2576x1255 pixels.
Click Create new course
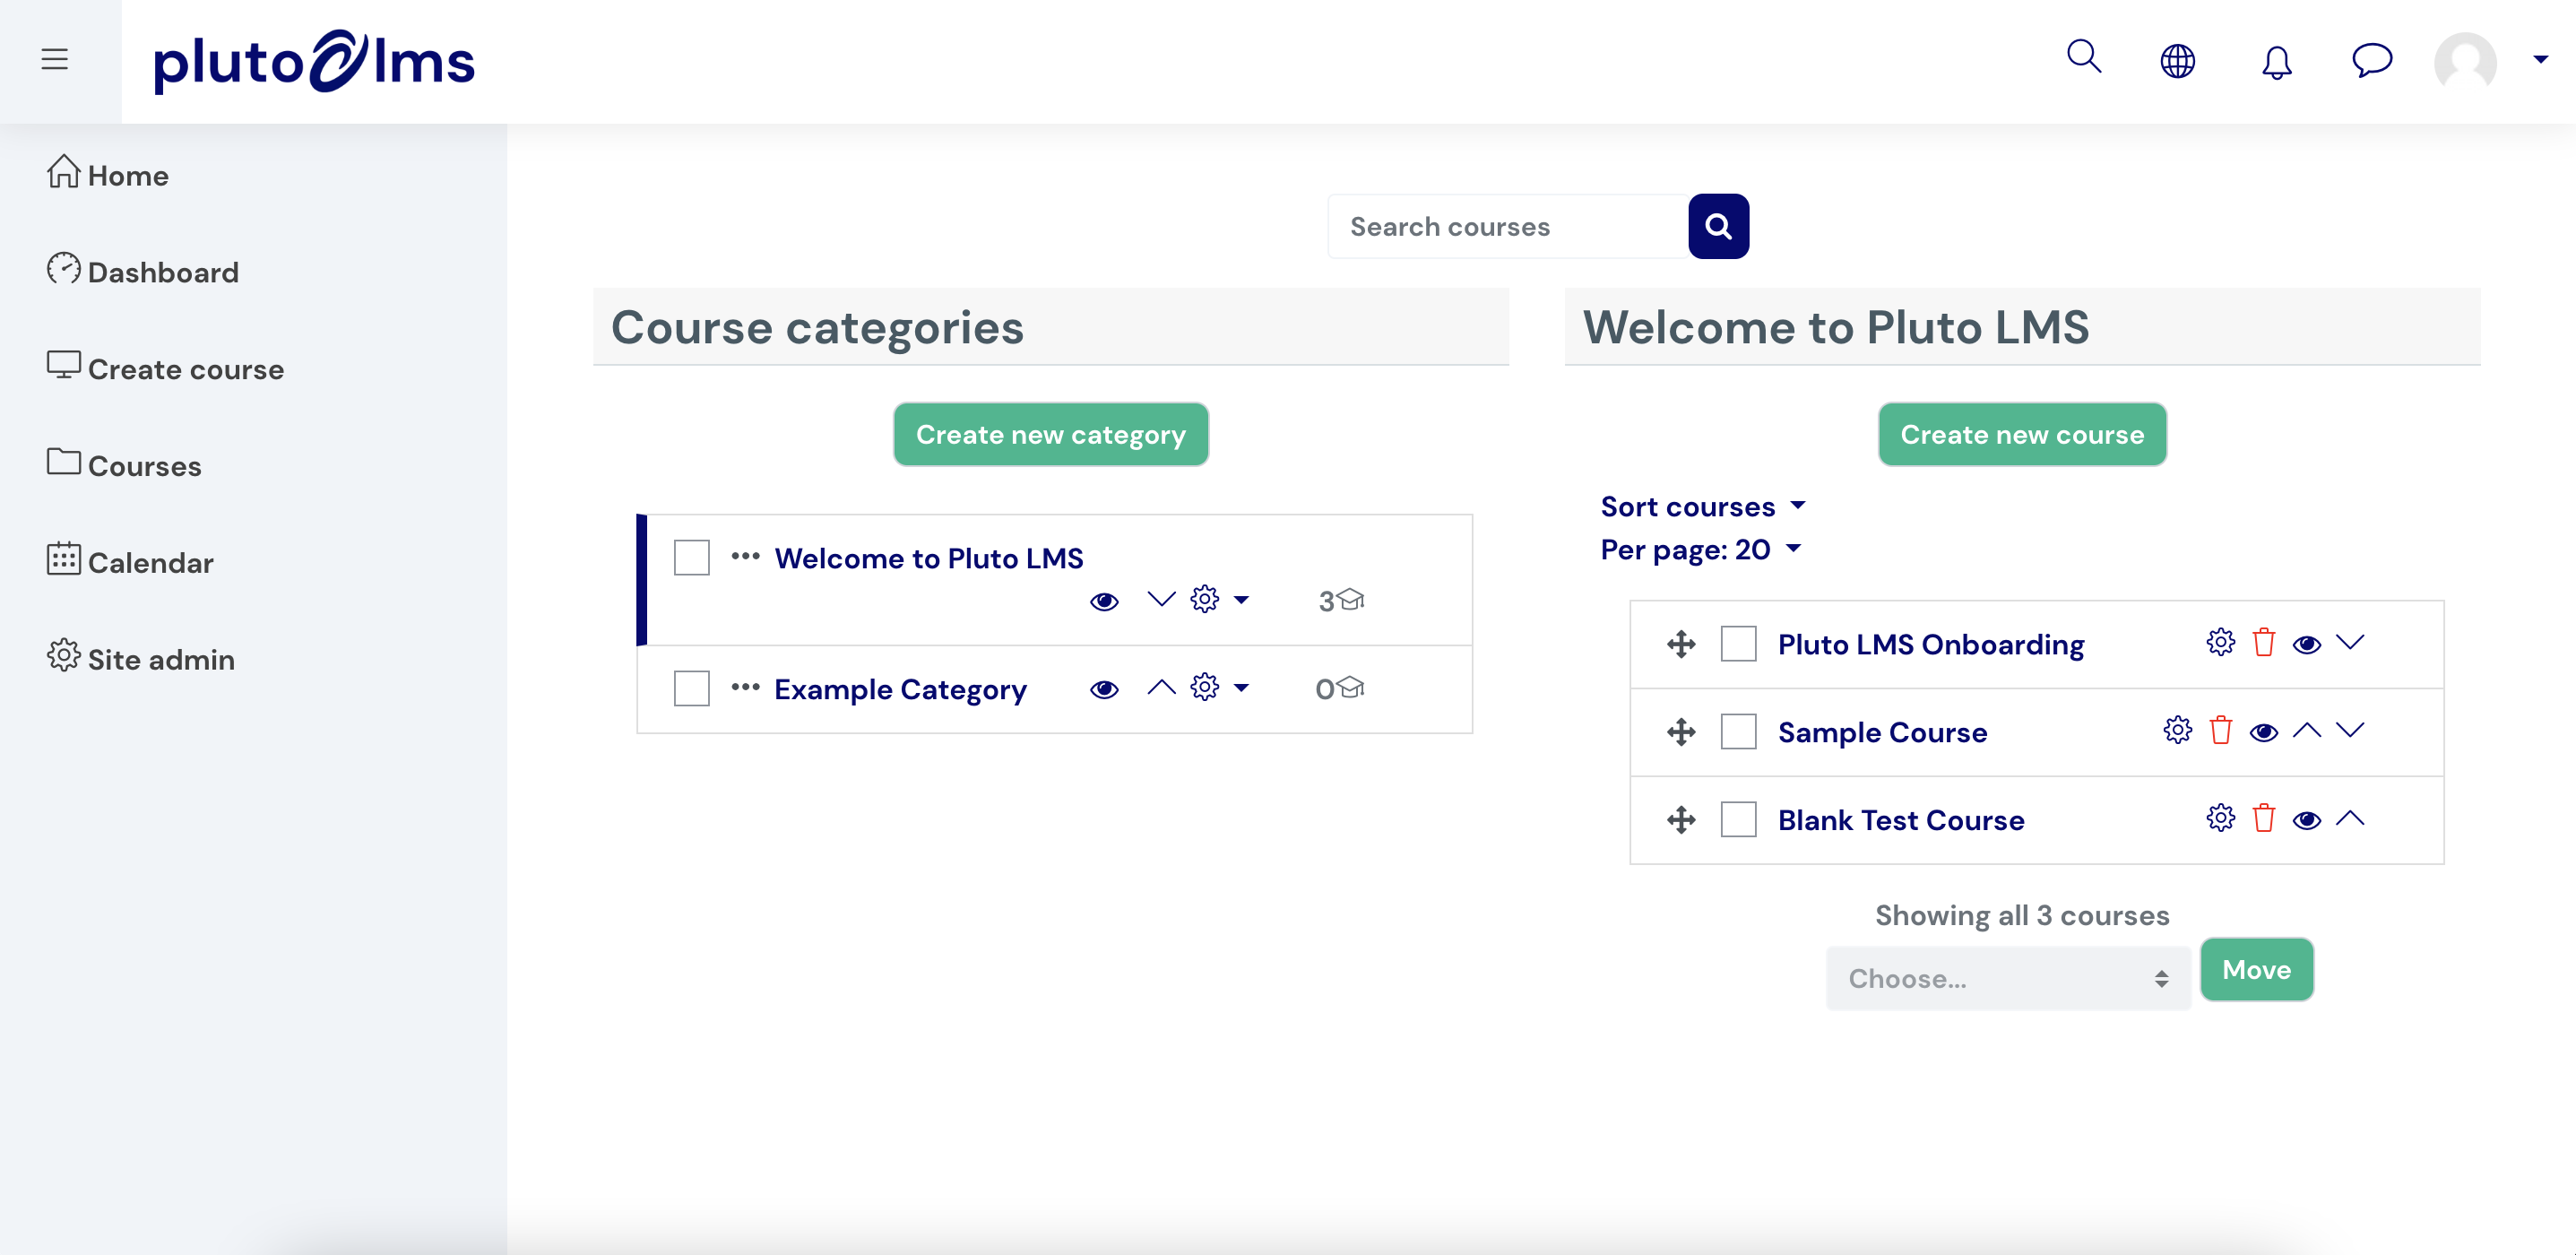pos(2022,435)
